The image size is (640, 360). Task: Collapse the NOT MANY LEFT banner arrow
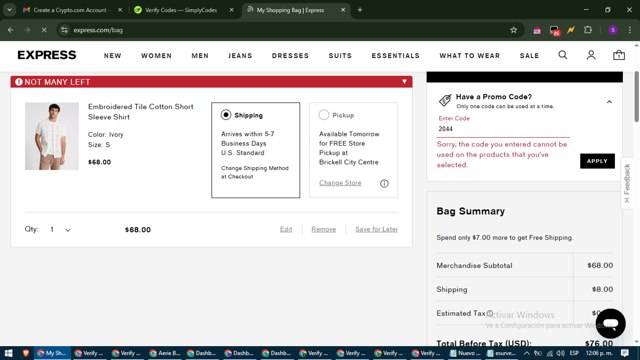coord(404,81)
